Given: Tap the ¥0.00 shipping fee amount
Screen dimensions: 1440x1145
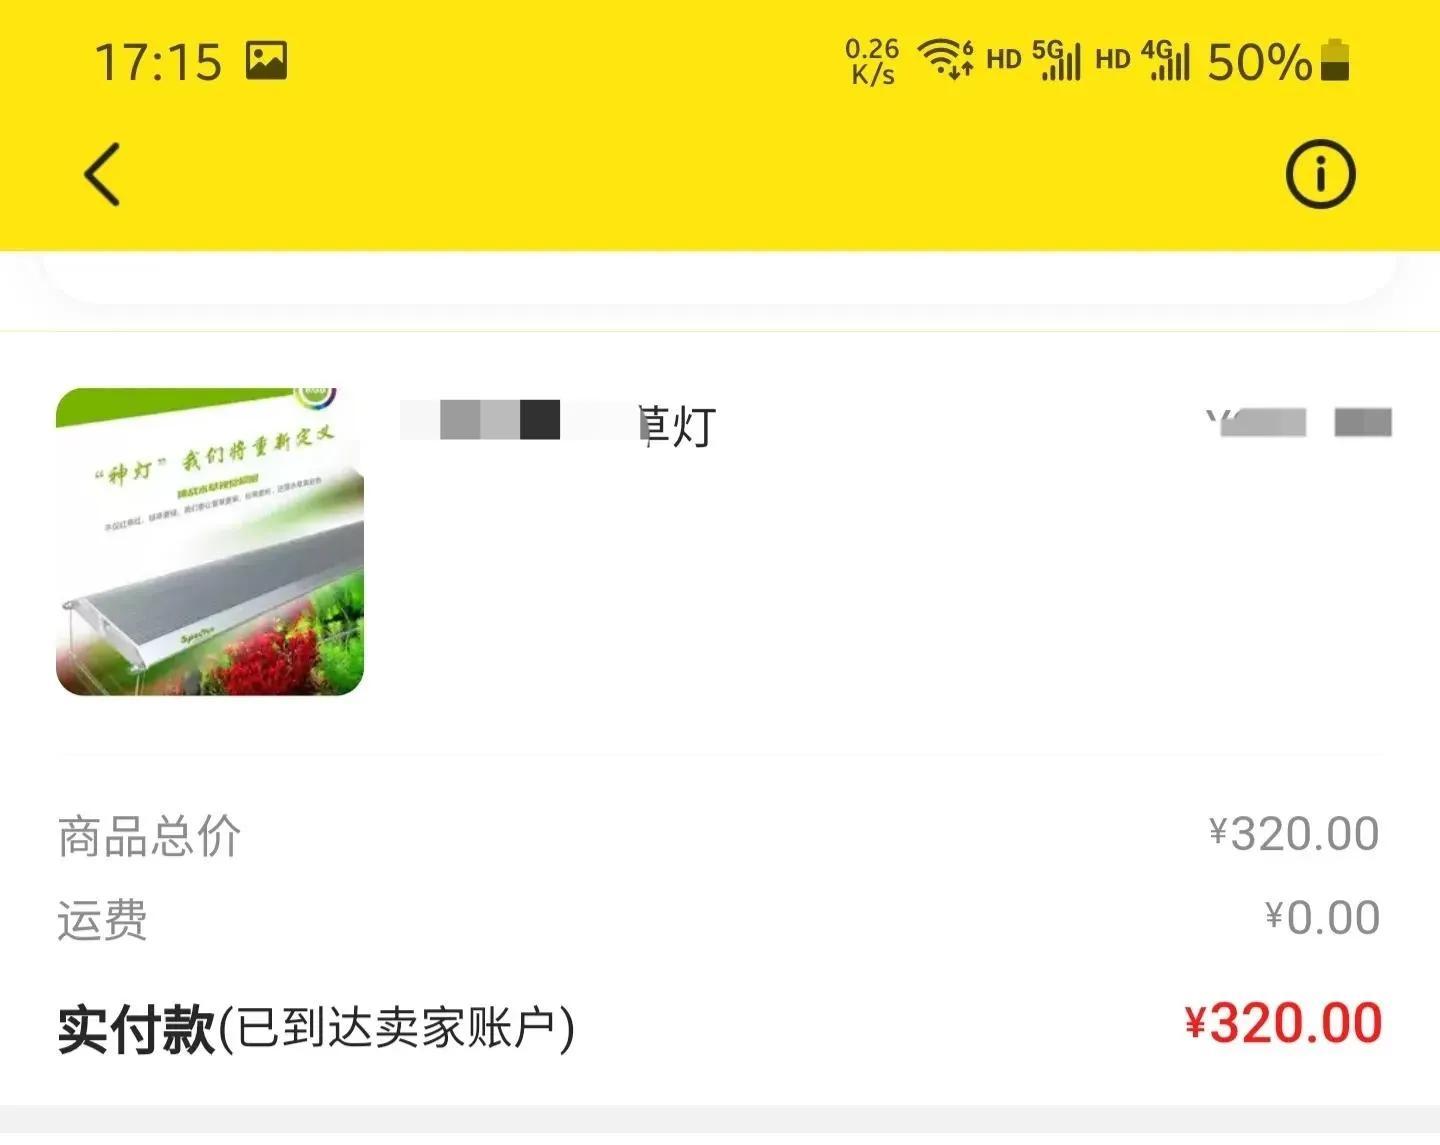Looking at the screenshot, I should tap(1322, 918).
